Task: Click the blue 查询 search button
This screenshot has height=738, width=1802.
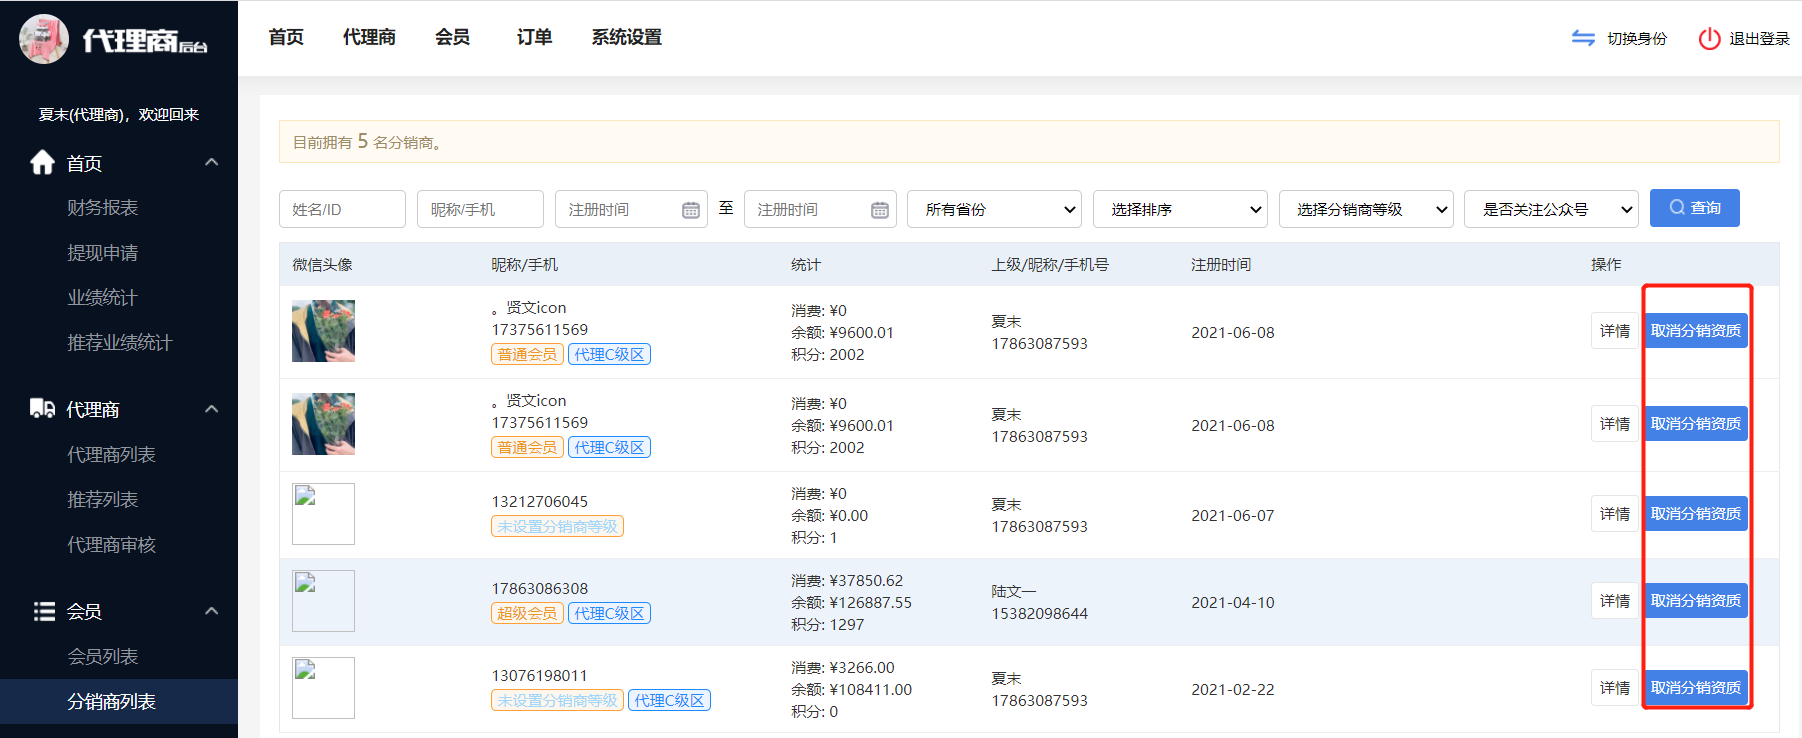Action: pos(1694,208)
